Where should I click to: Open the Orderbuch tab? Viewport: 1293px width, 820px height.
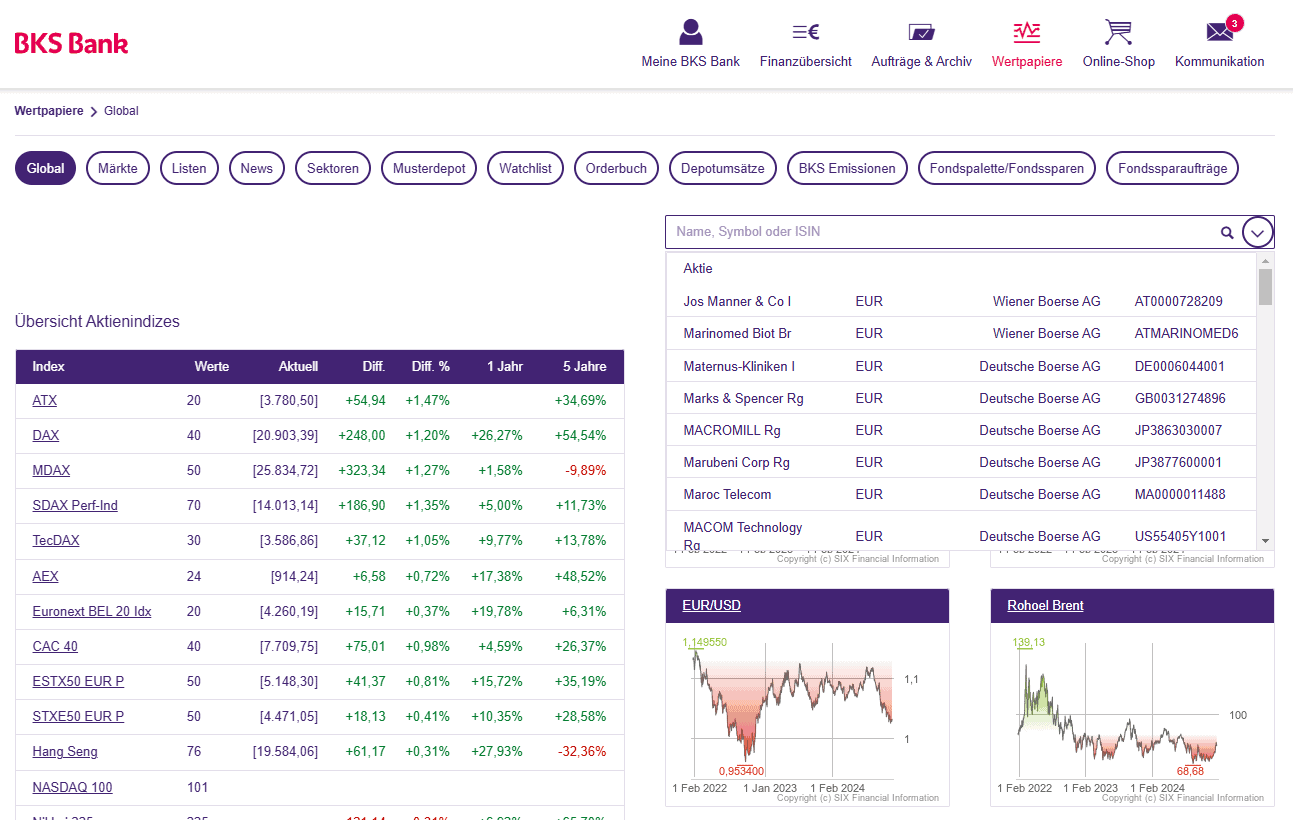click(616, 168)
